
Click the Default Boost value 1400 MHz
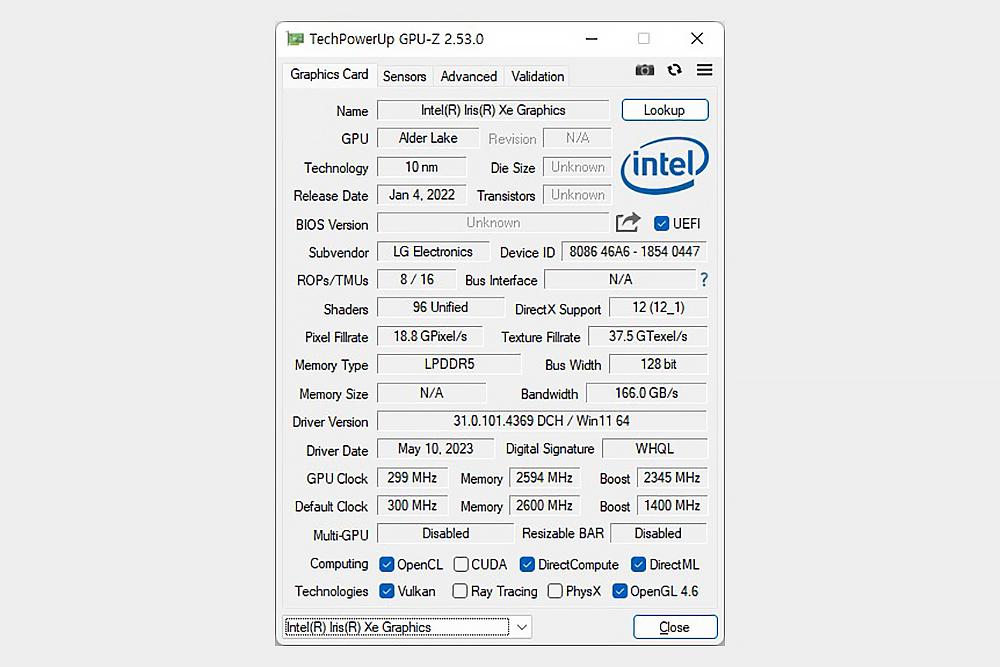[672, 506]
